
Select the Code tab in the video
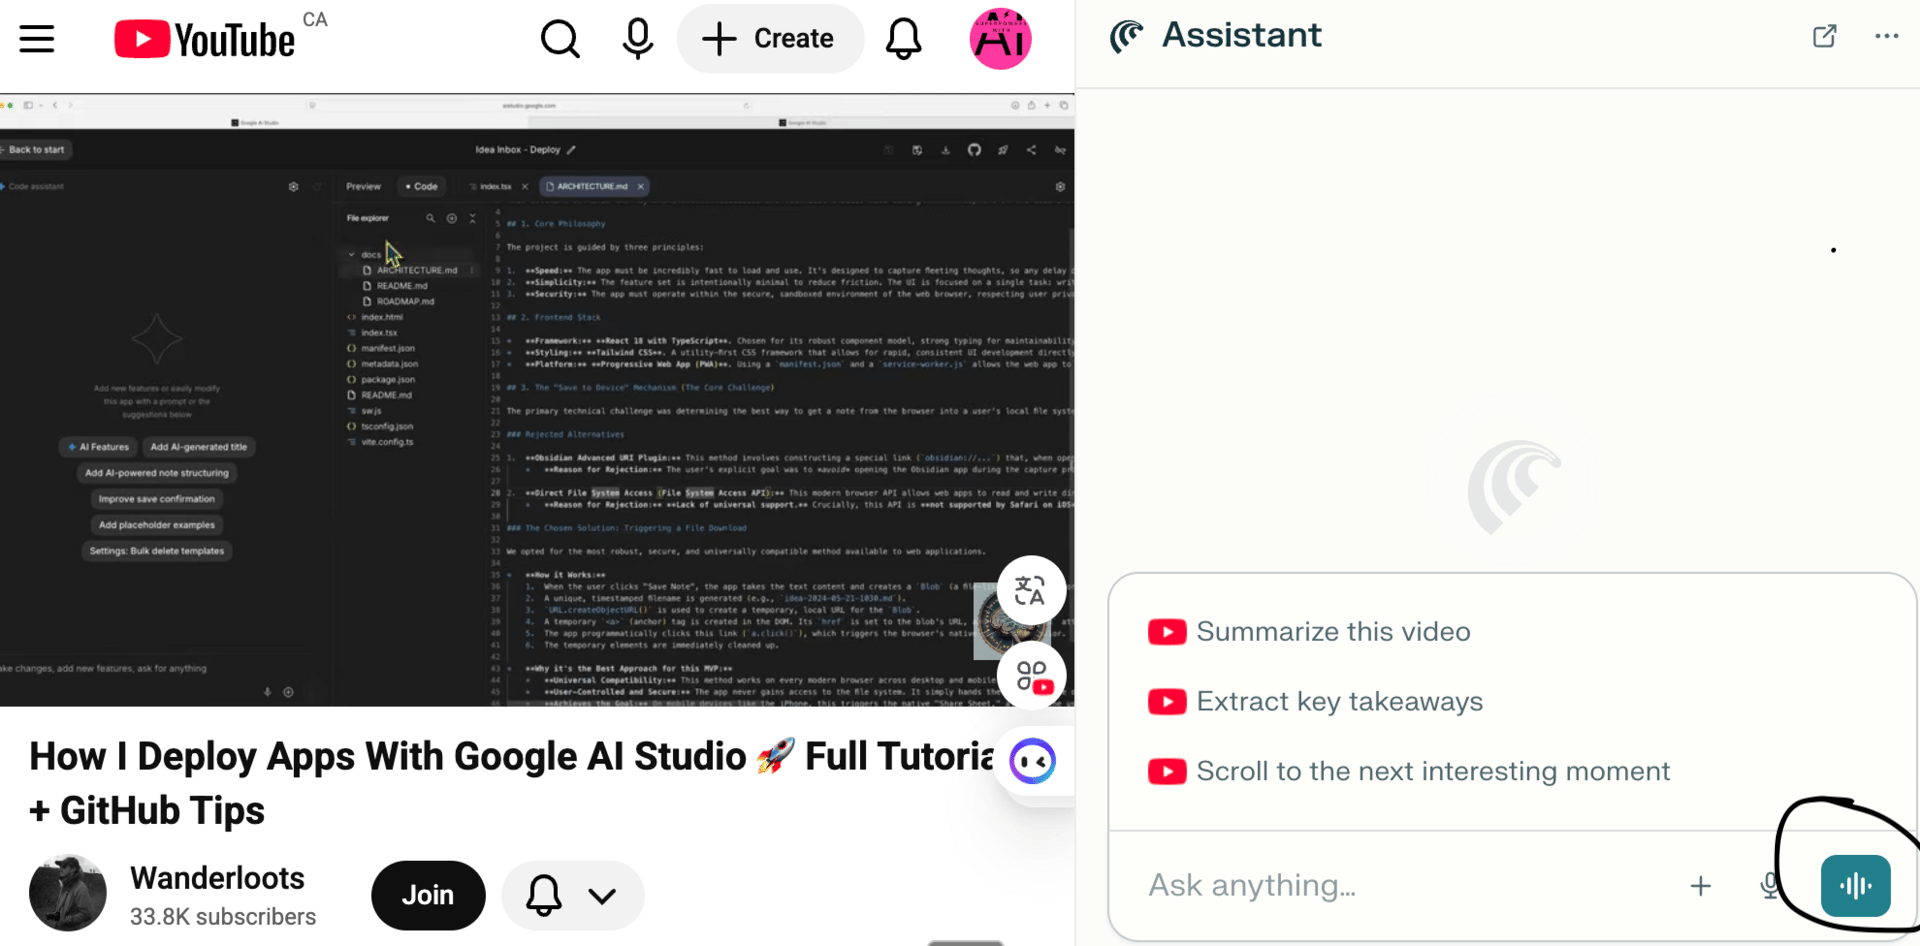pyautogui.click(x=422, y=187)
